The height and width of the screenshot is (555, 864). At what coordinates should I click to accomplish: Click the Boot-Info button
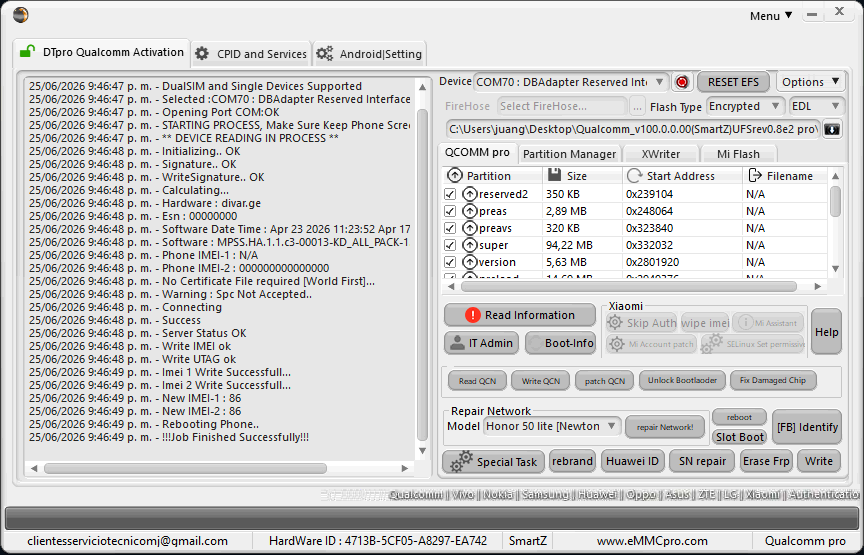(560, 343)
